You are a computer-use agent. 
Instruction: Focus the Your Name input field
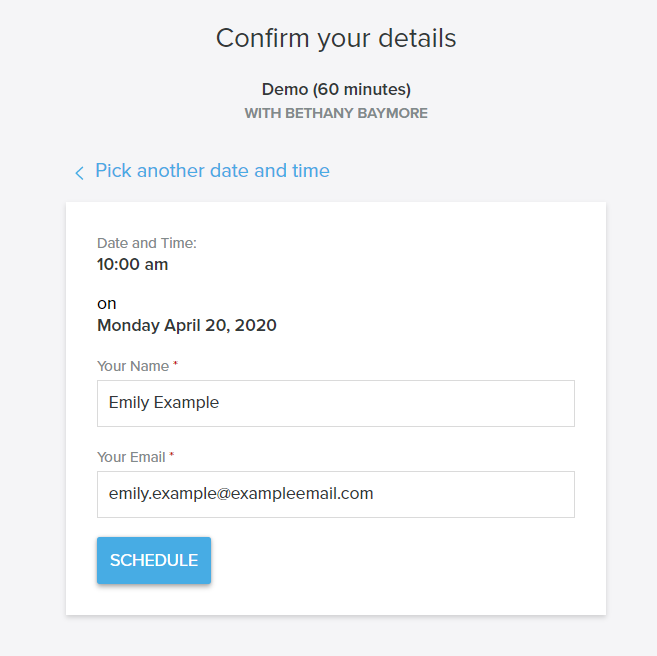[336, 403]
